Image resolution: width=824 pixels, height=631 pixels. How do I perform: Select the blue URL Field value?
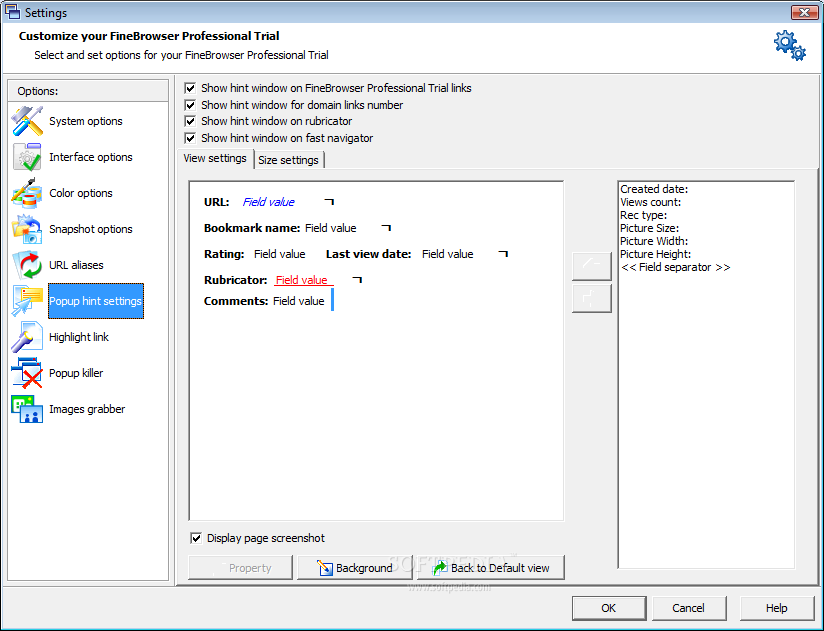pyautogui.click(x=269, y=202)
